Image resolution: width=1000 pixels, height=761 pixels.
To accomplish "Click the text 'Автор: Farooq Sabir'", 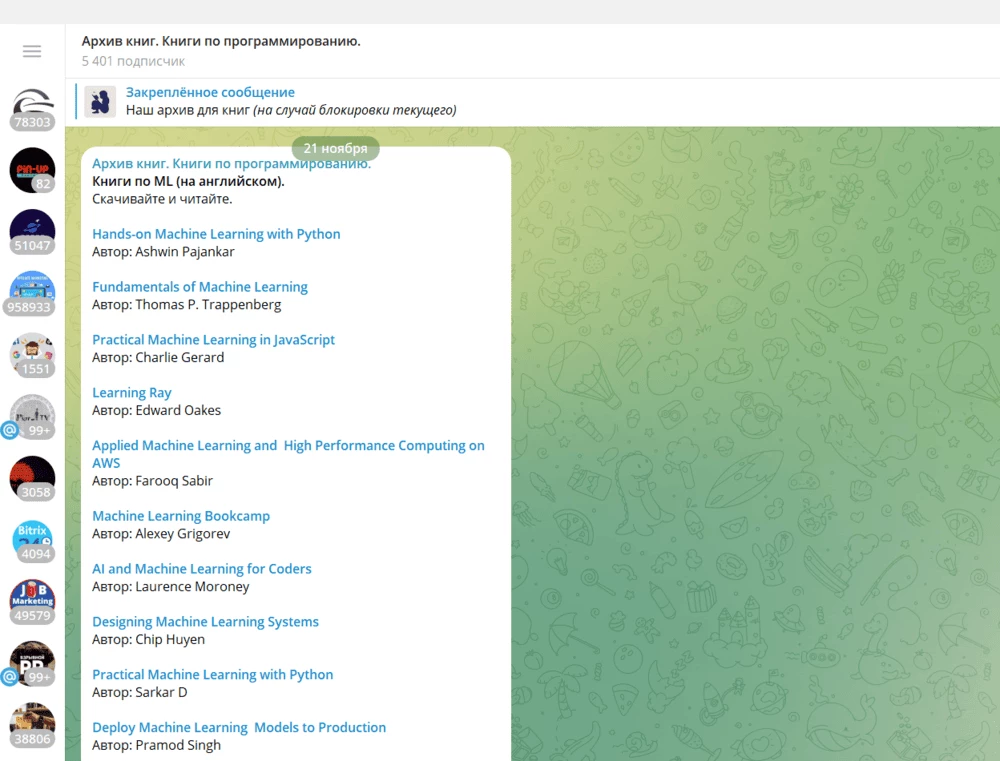I will [x=152, y=481].
